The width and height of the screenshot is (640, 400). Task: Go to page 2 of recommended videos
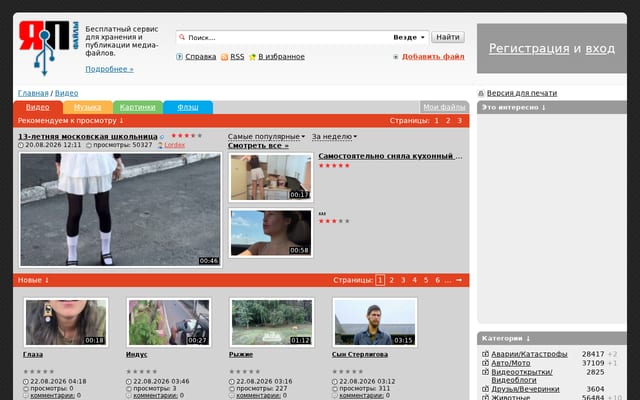coord(448,121)
